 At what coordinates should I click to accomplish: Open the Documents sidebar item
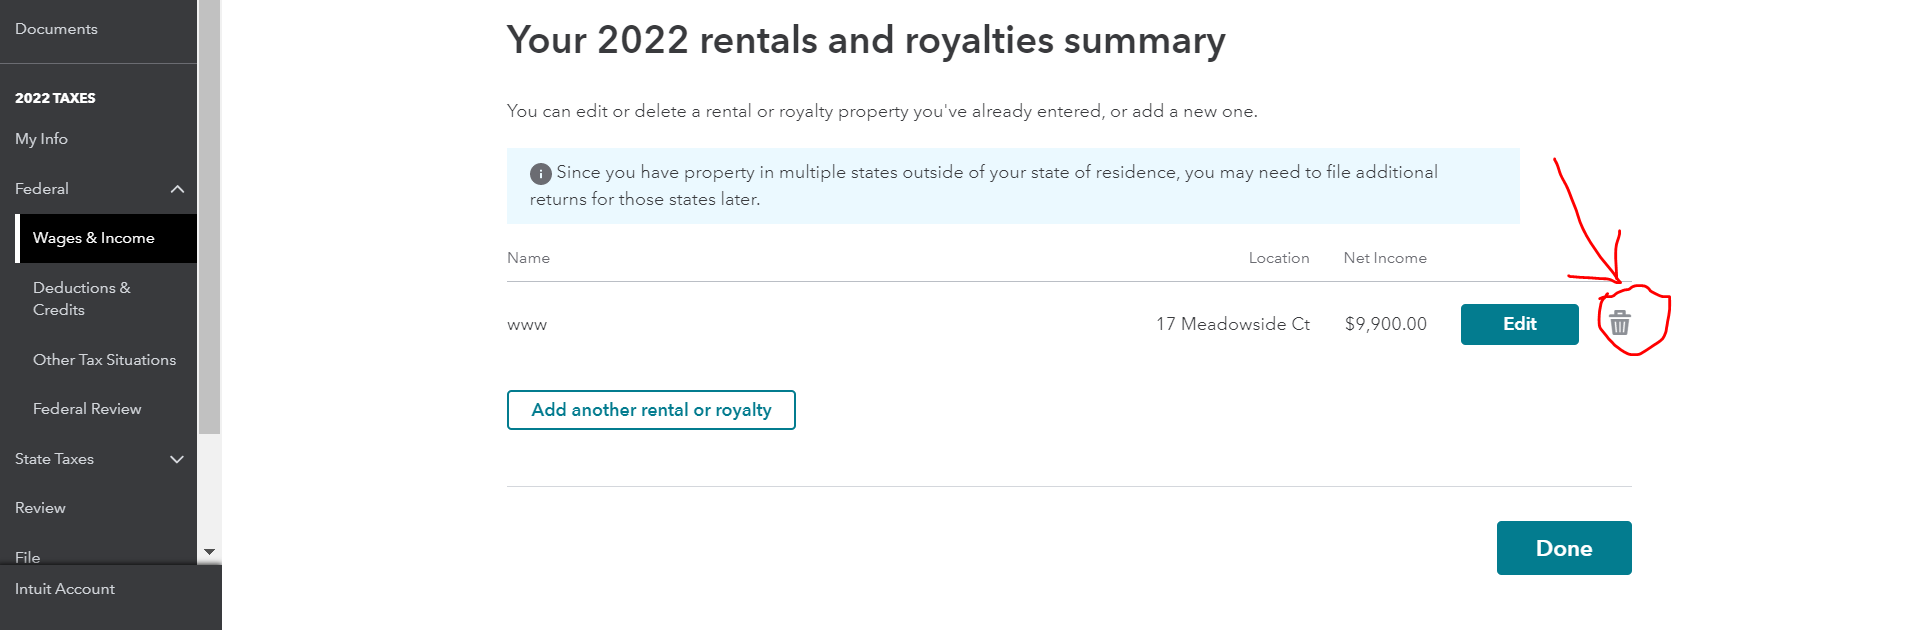click(x=56, y=29)
